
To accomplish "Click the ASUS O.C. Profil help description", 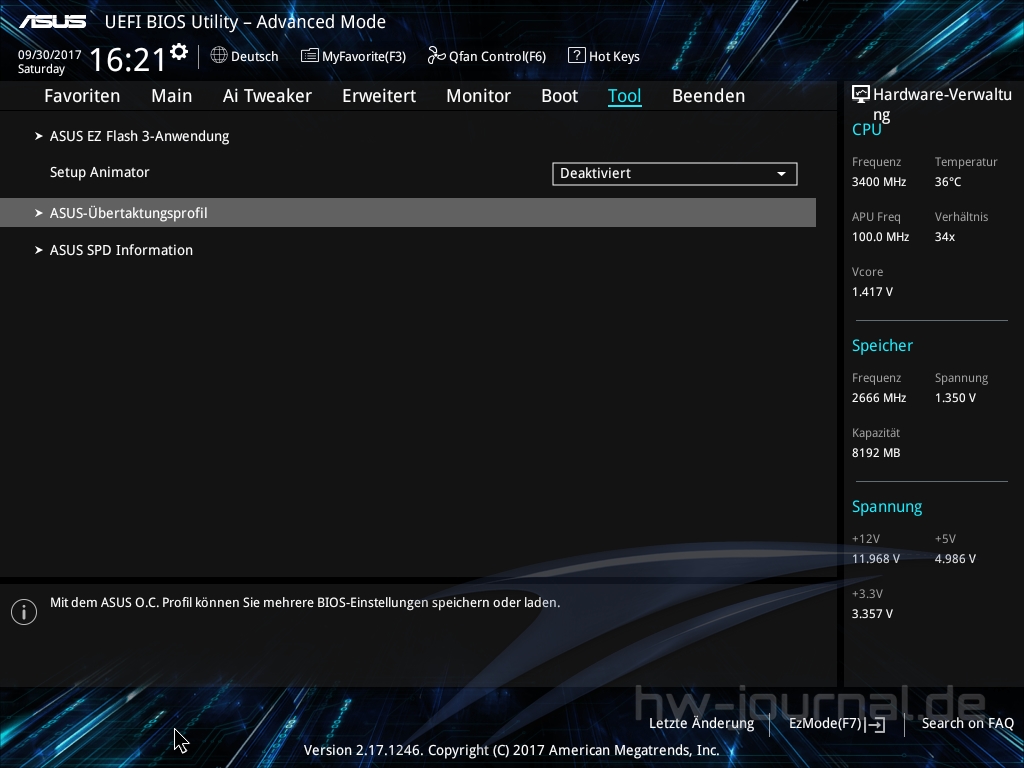I will point(305,603).
